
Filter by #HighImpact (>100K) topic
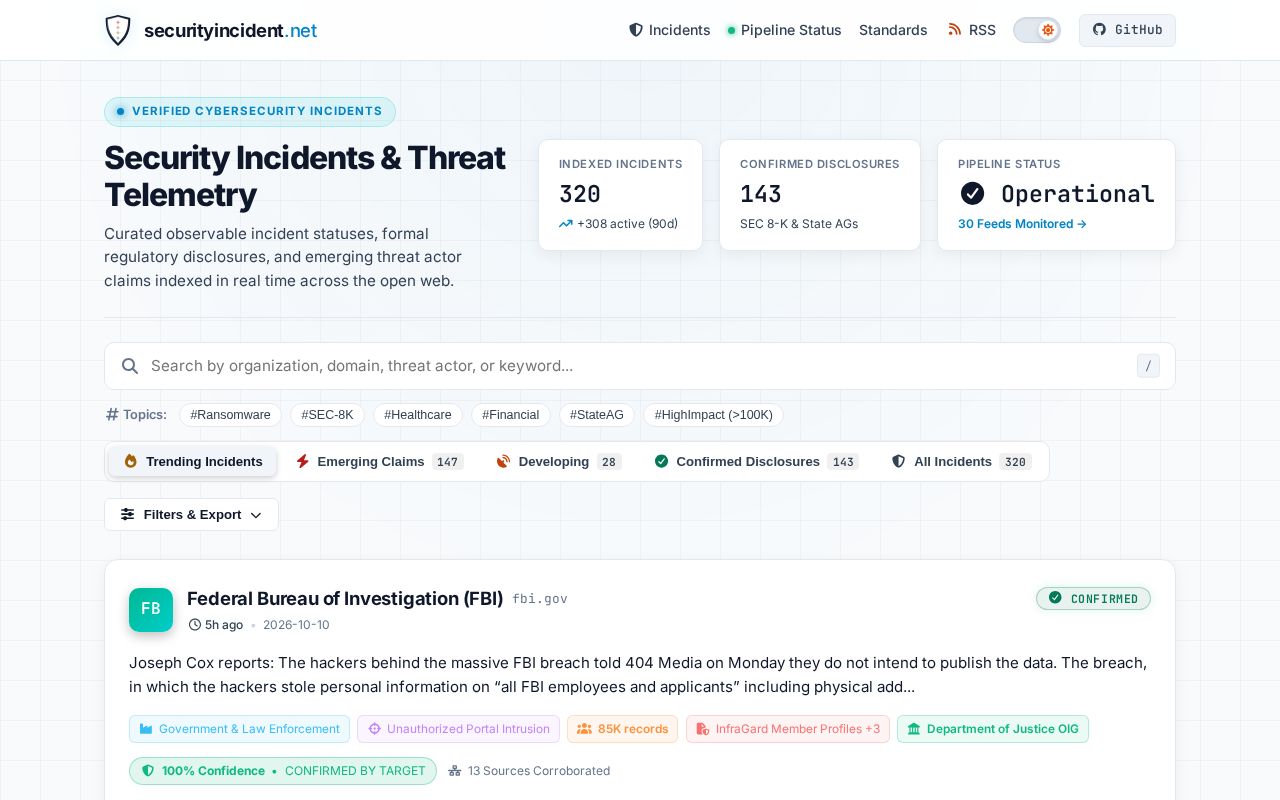coord(713,414)
